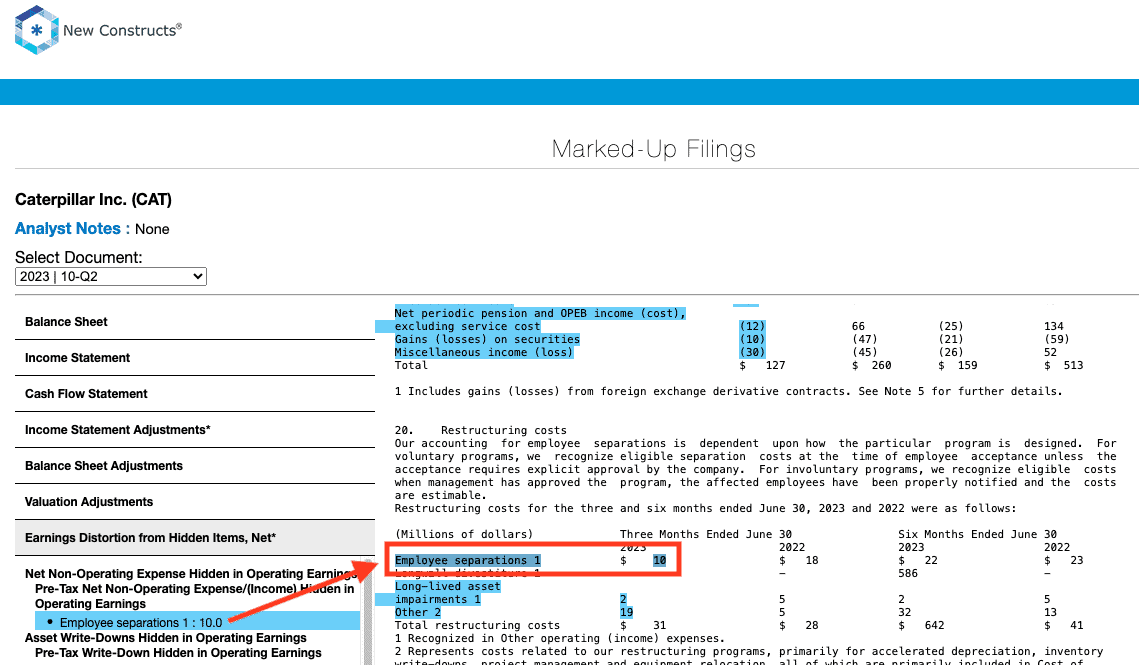Click Net Non-Operating Expense Hidden in Operating Earnings heading
The image size is (1139, 665).
190,573
